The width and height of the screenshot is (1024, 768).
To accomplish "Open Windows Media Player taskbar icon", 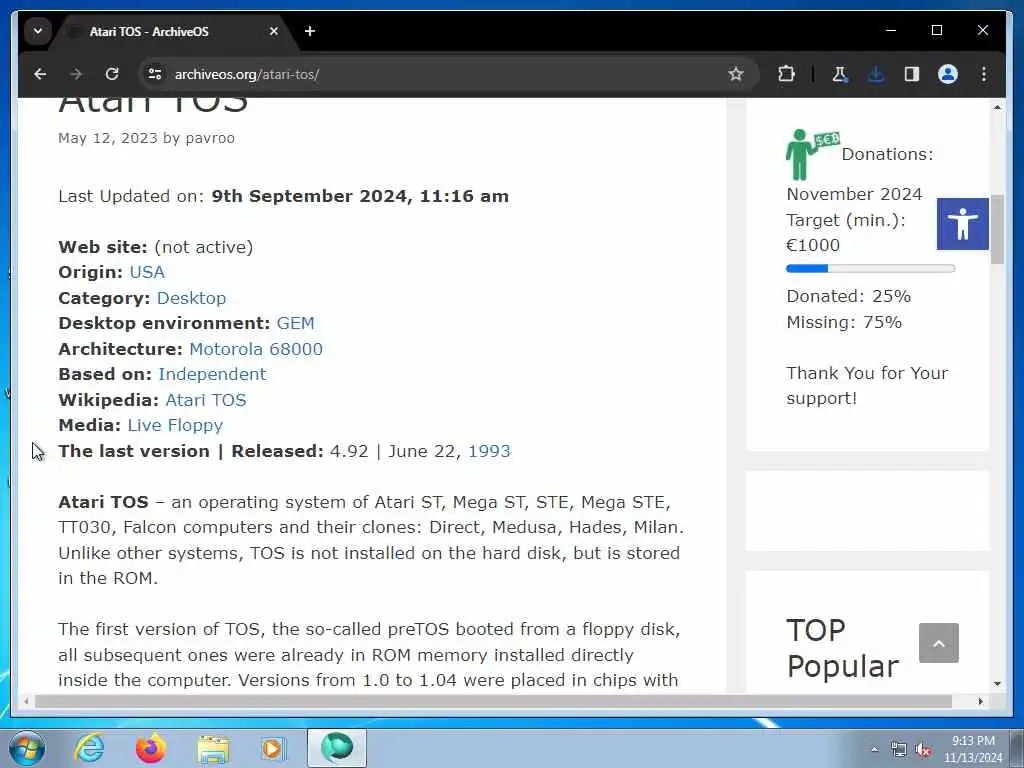I will point(274,748).
